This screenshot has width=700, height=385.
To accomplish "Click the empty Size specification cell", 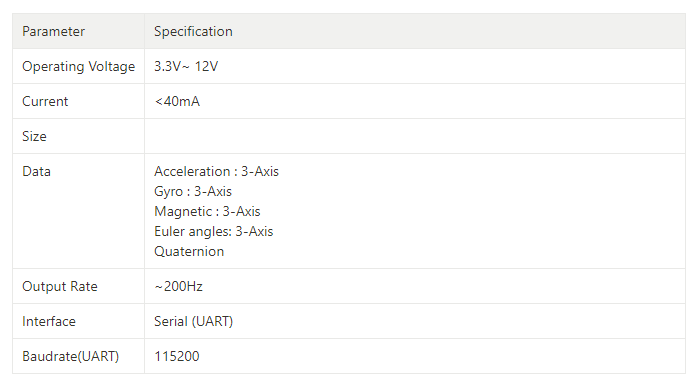I will point(415,136).
